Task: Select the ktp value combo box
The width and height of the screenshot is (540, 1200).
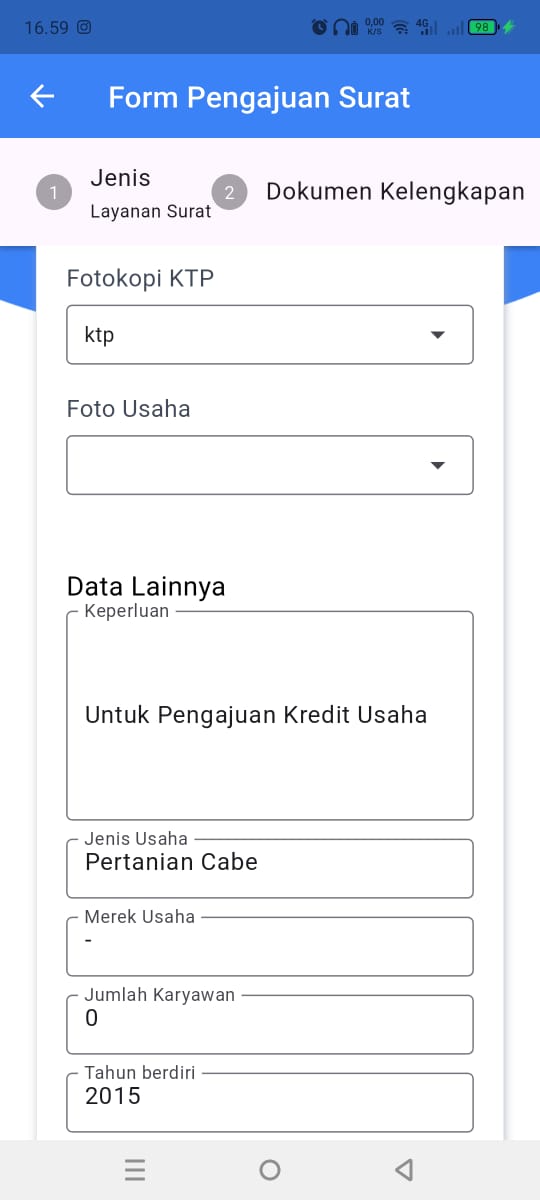Action: coord(270,335)
